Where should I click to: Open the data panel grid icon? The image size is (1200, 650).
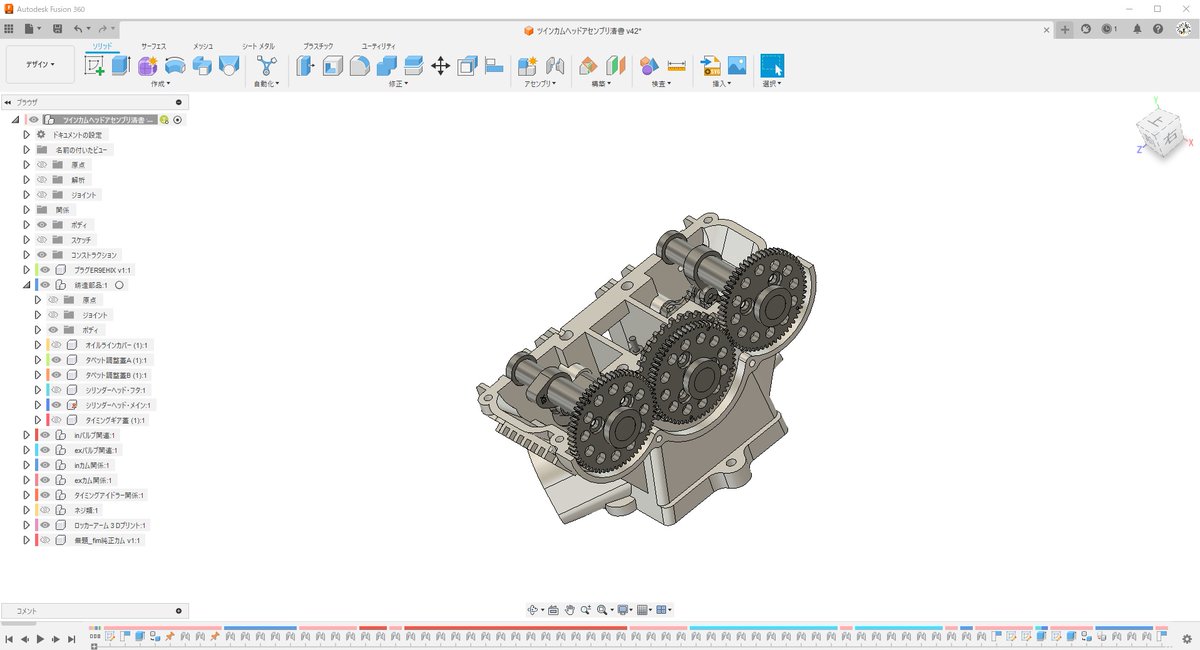coord(9,29)
